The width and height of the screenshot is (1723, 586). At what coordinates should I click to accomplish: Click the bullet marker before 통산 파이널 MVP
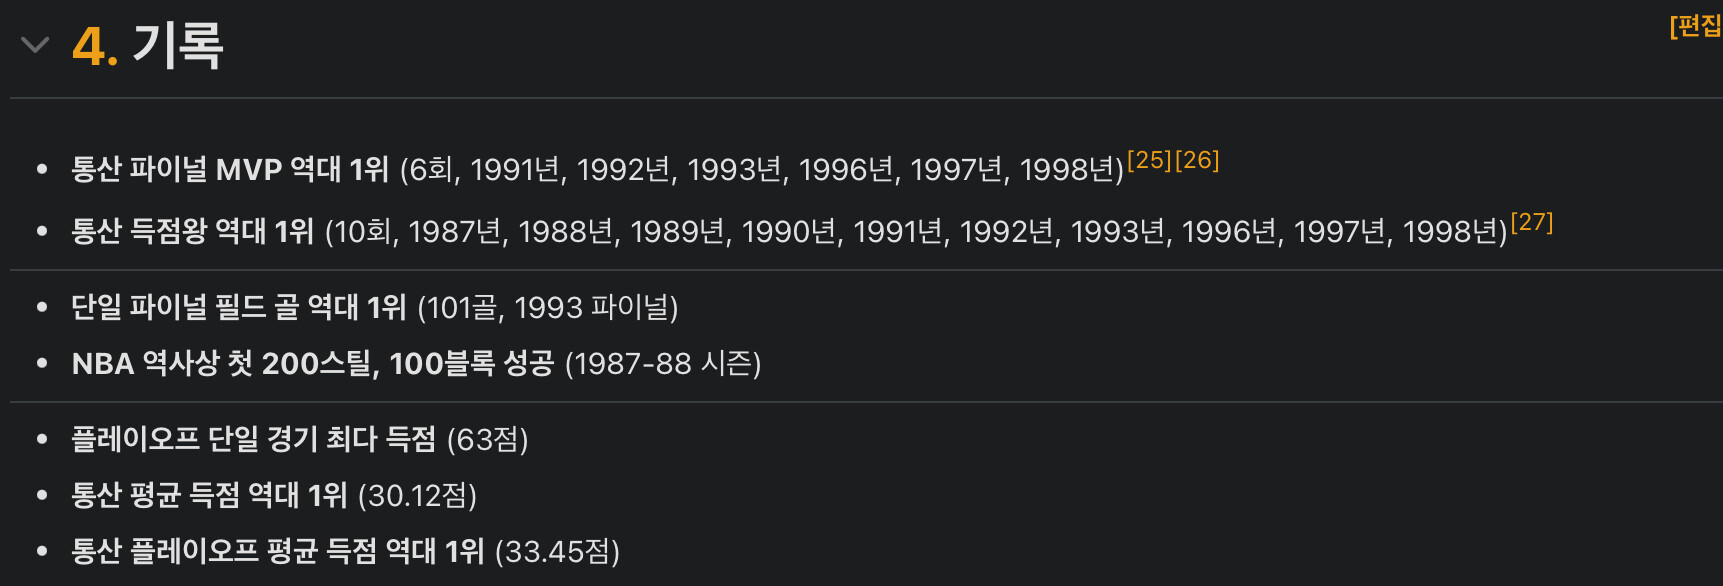[x=42, y=170]
